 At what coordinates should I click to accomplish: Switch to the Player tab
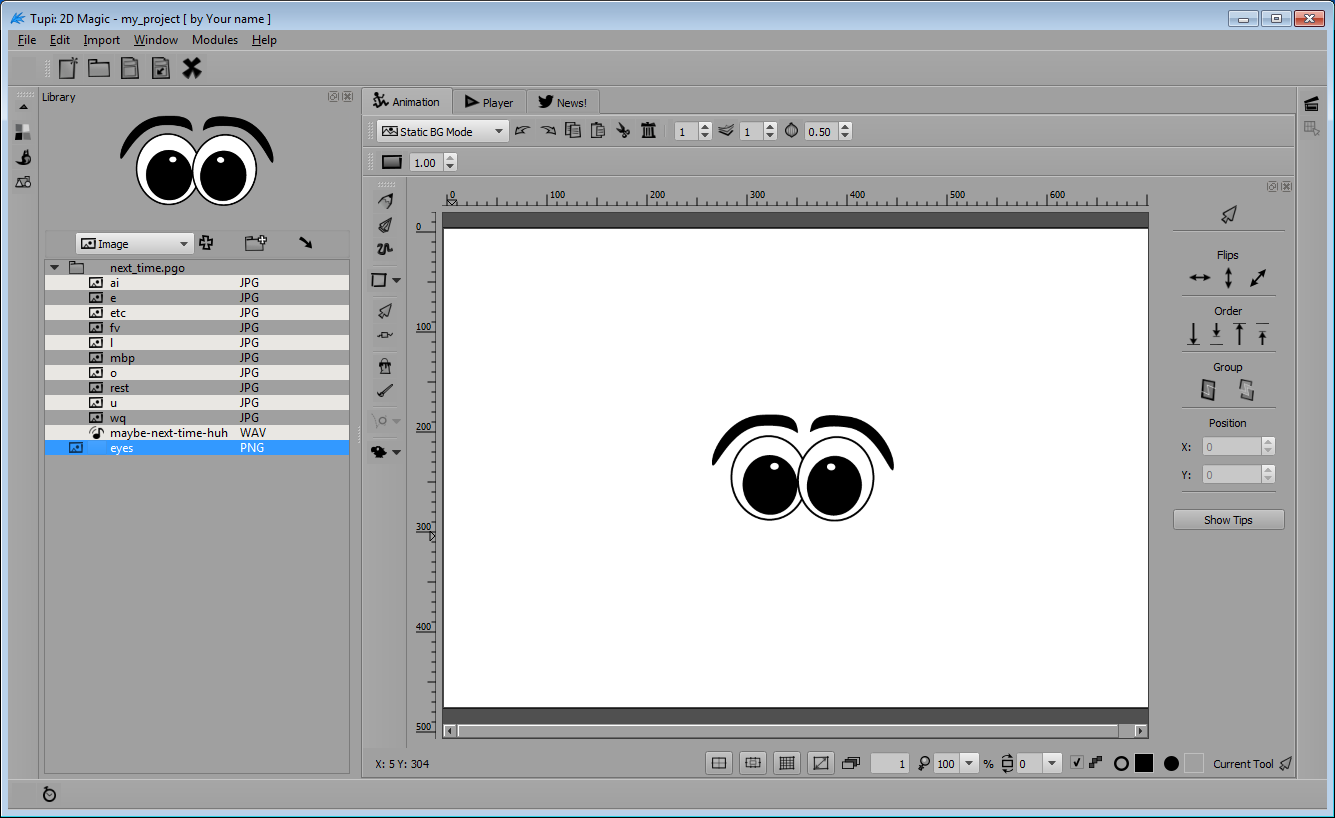click(x=489, y=102)
